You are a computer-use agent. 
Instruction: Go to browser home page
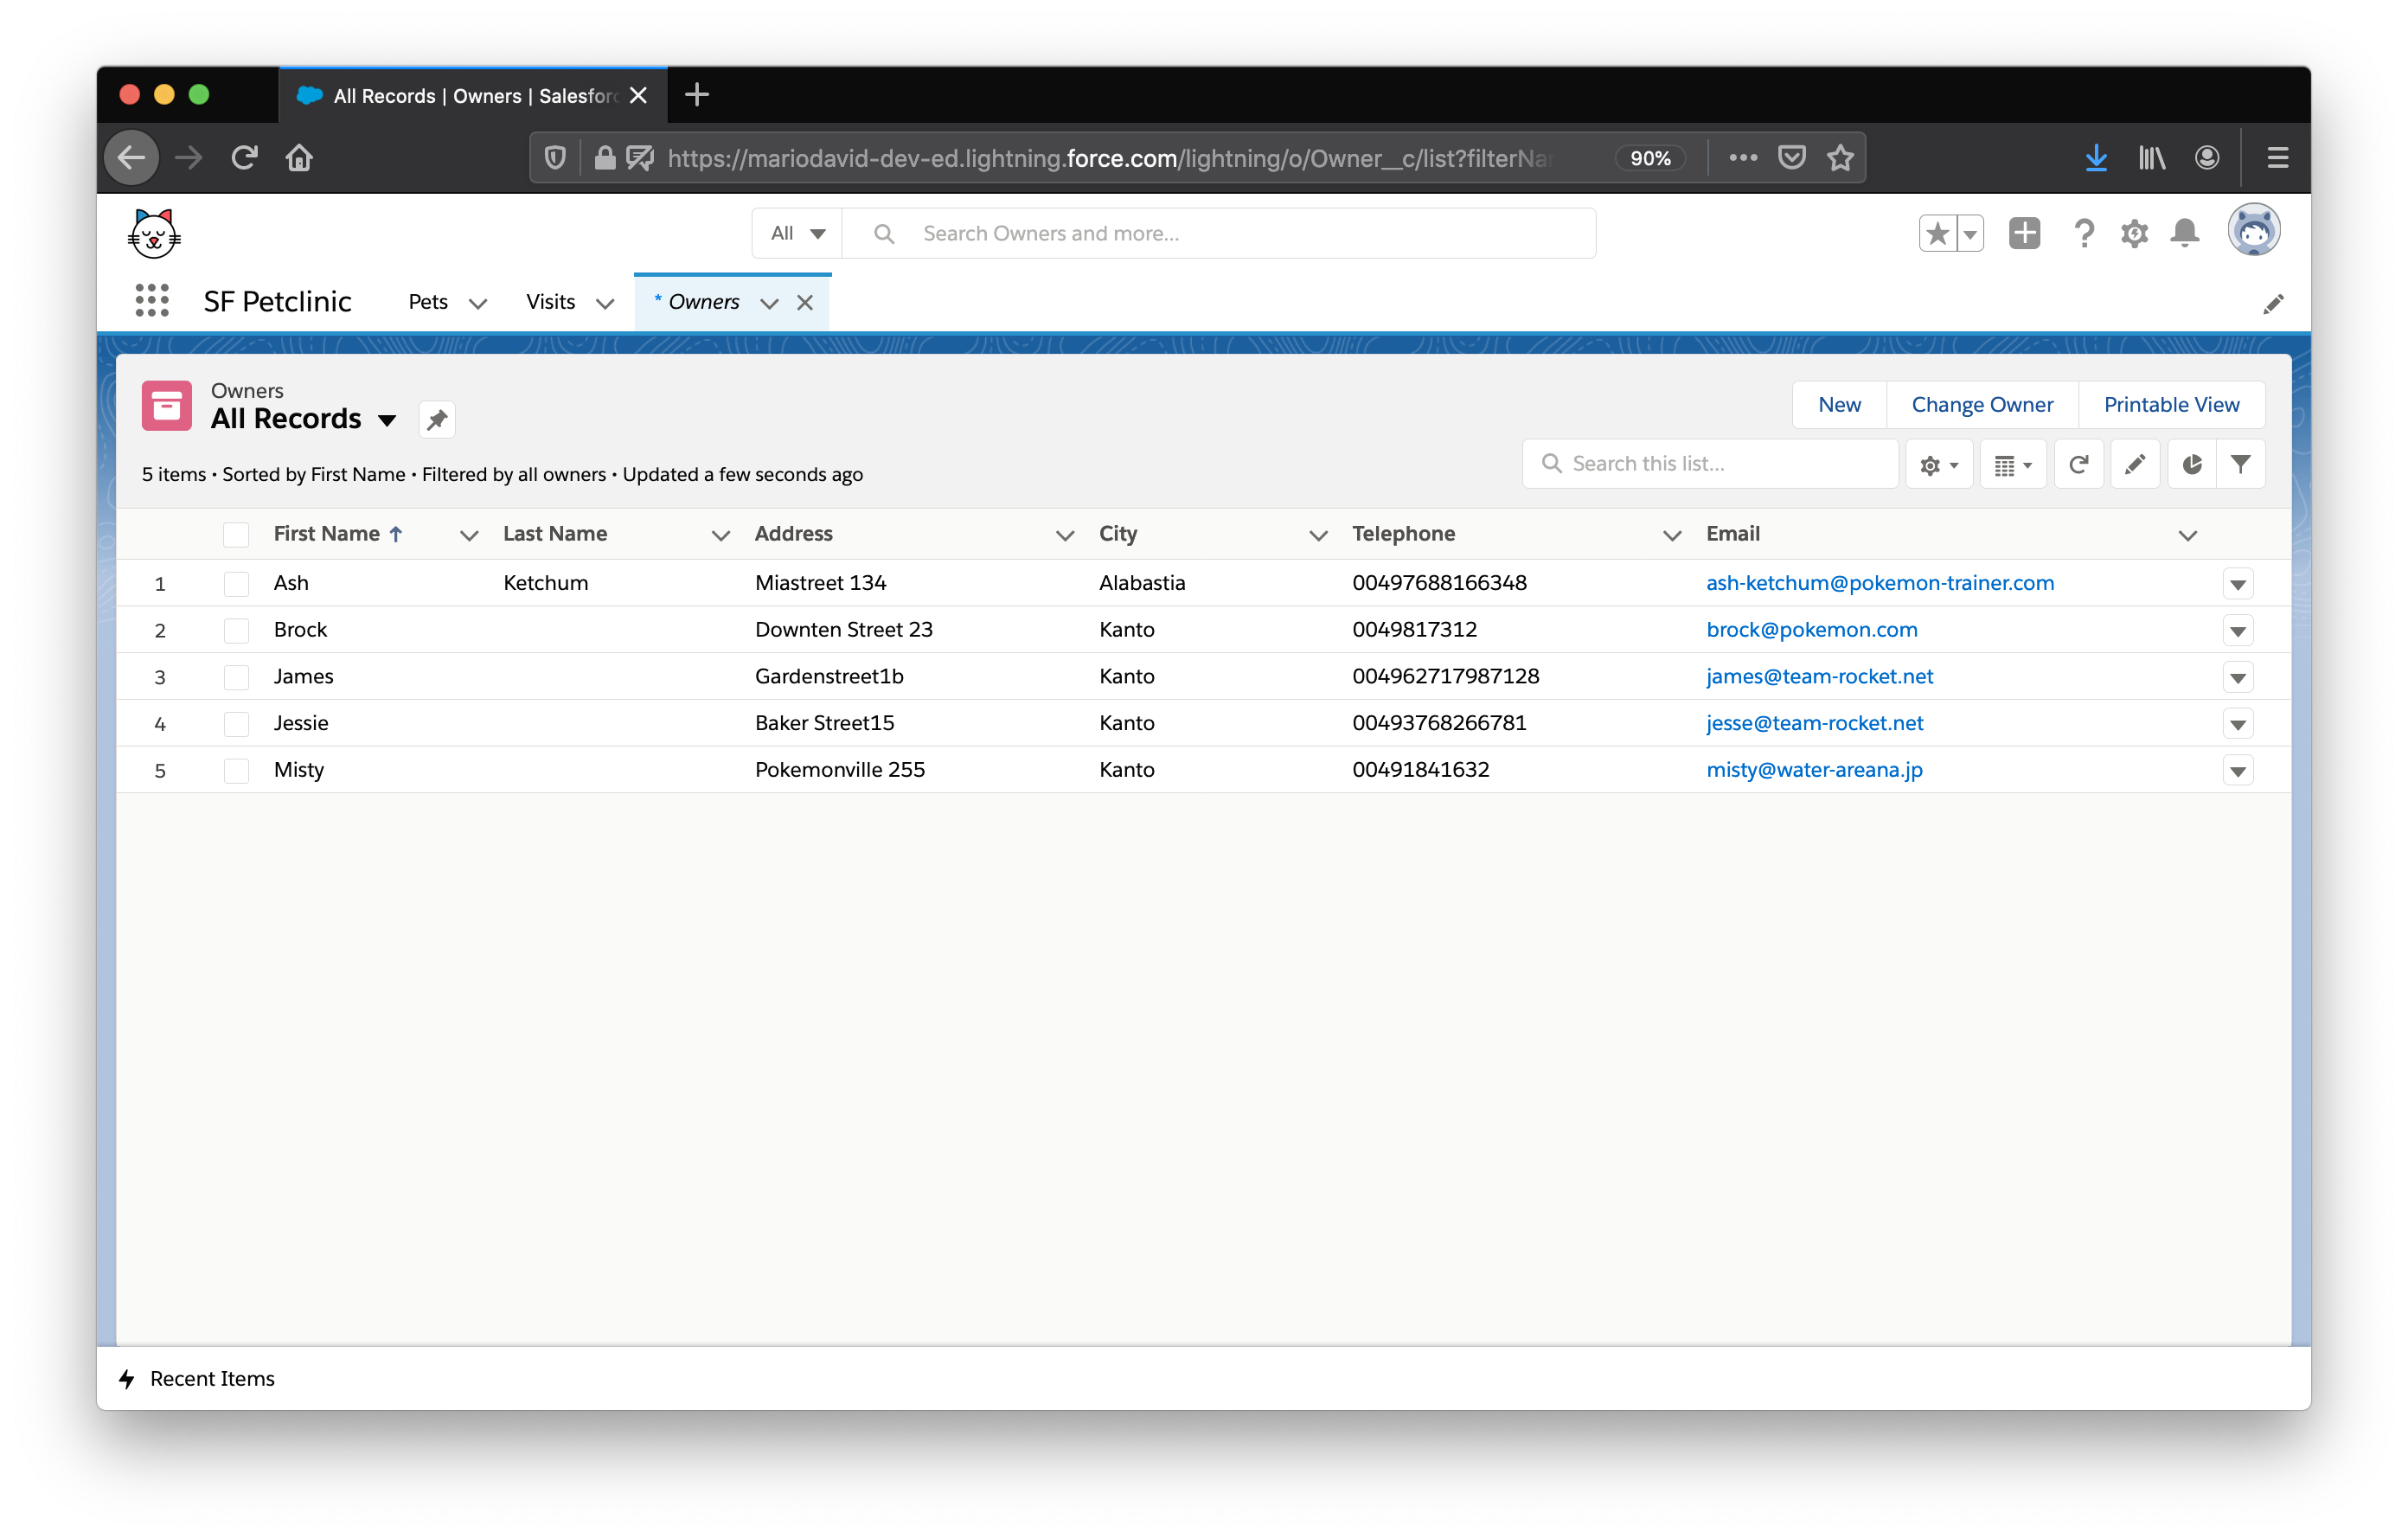(x=299, y=157)
